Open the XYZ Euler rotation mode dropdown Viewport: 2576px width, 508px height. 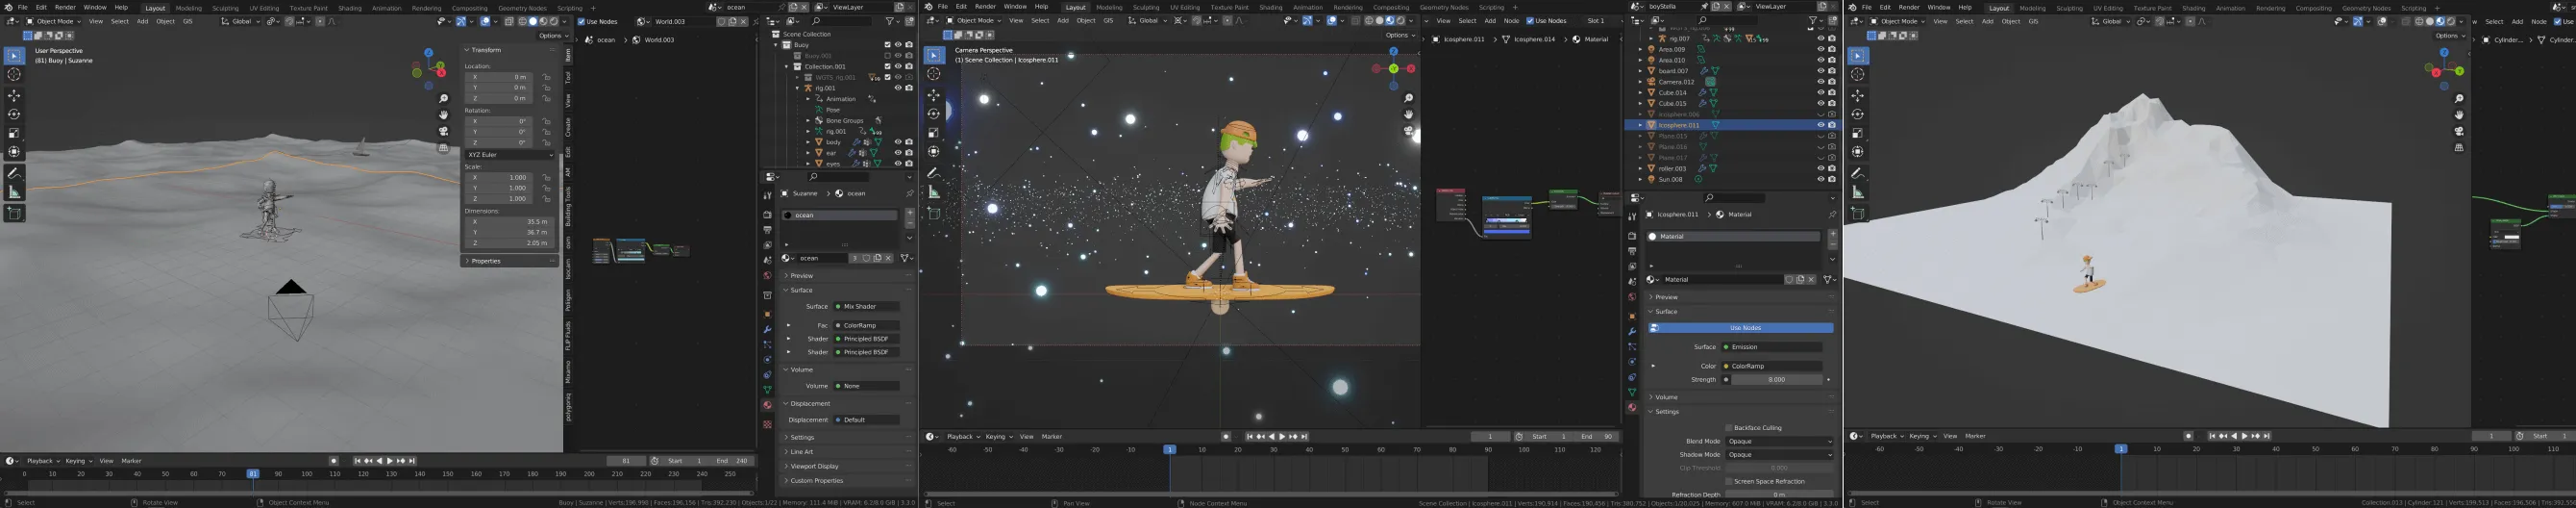[x=510, y=155]
